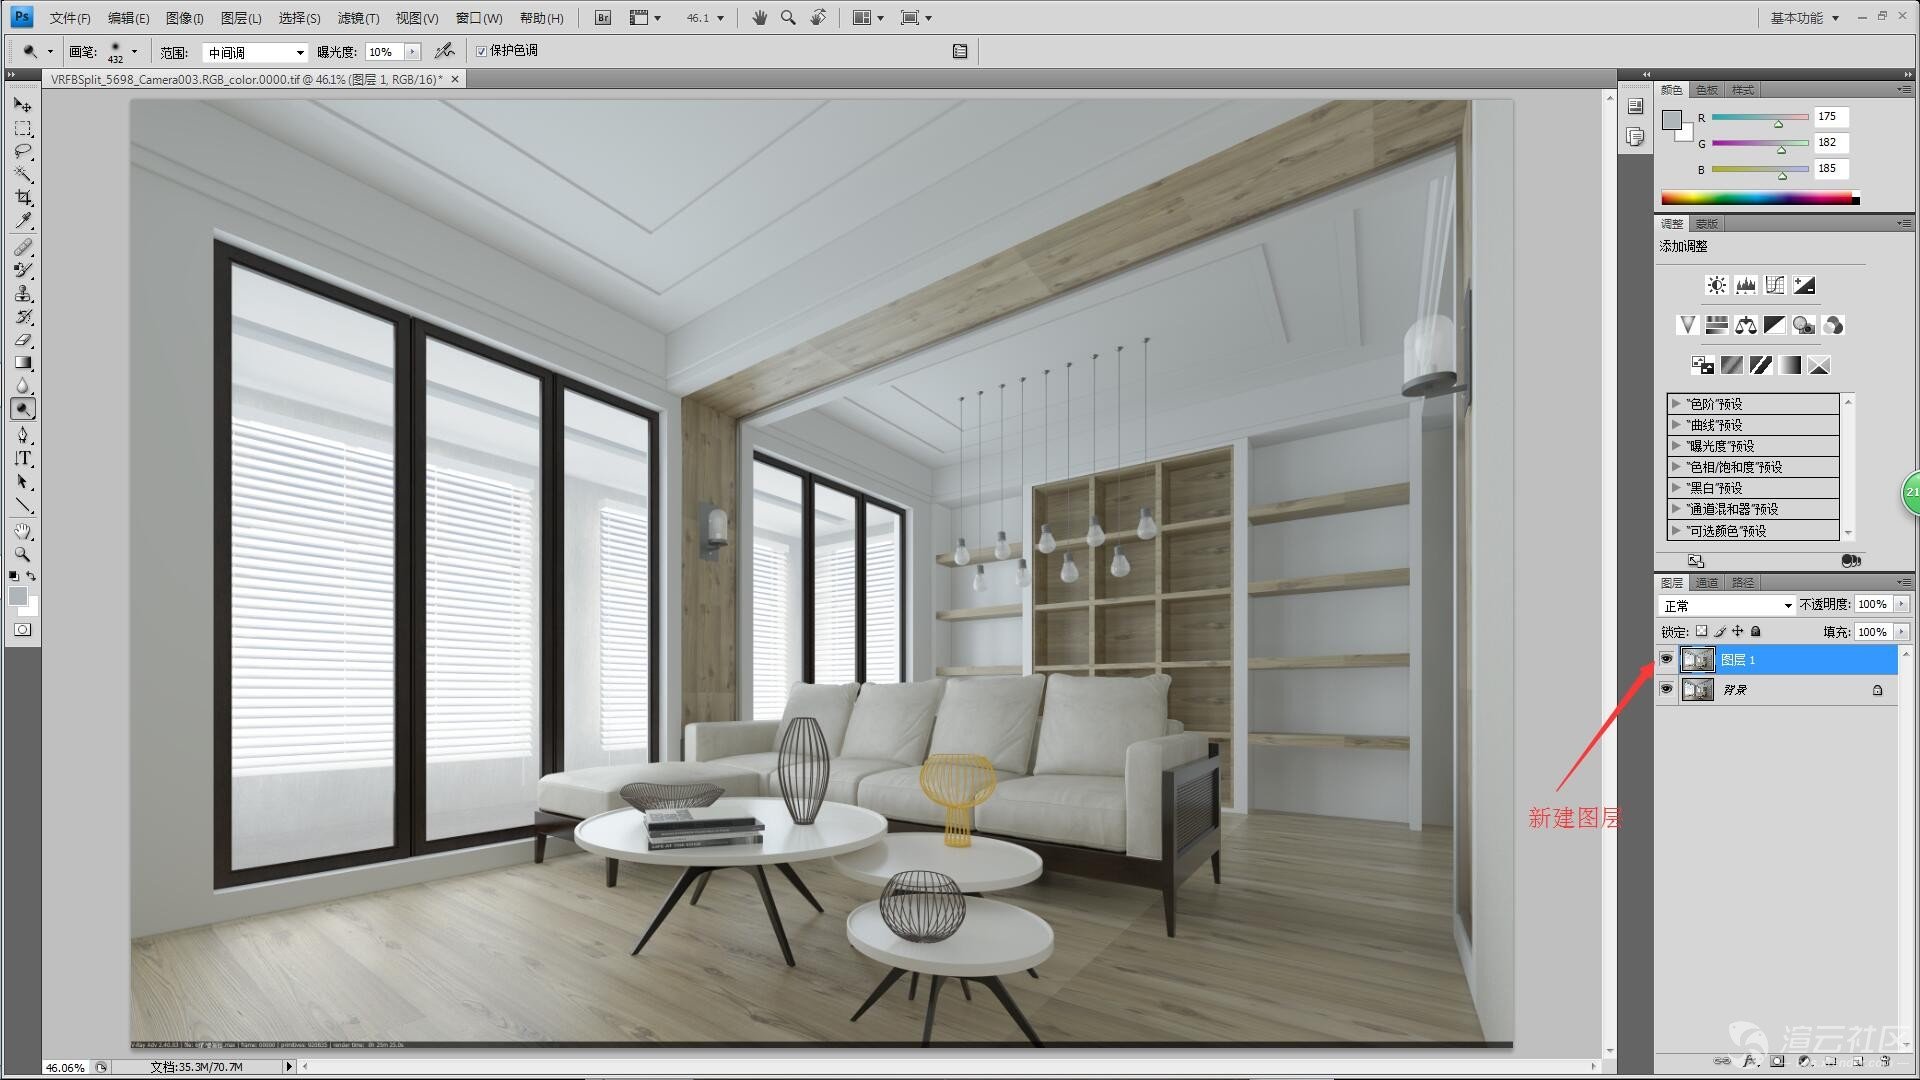Select the Pen tool
The height and width of the screenshot is (1080, 1920).
23,435
